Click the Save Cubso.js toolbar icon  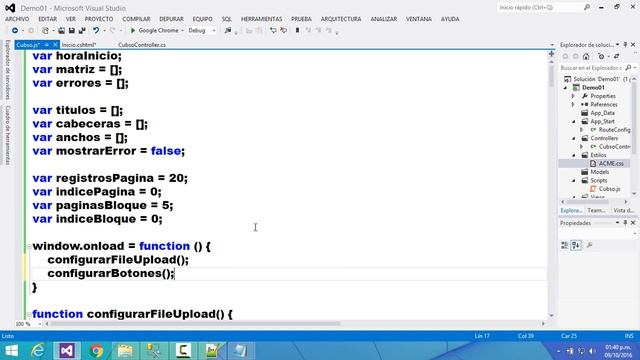pos(71,31)
